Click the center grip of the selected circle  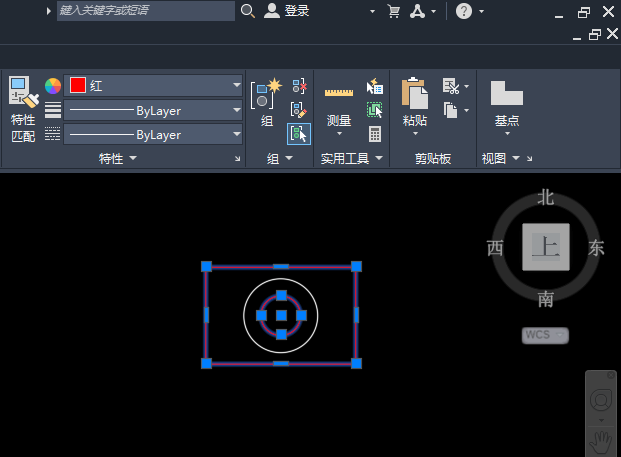coord(281,315)
